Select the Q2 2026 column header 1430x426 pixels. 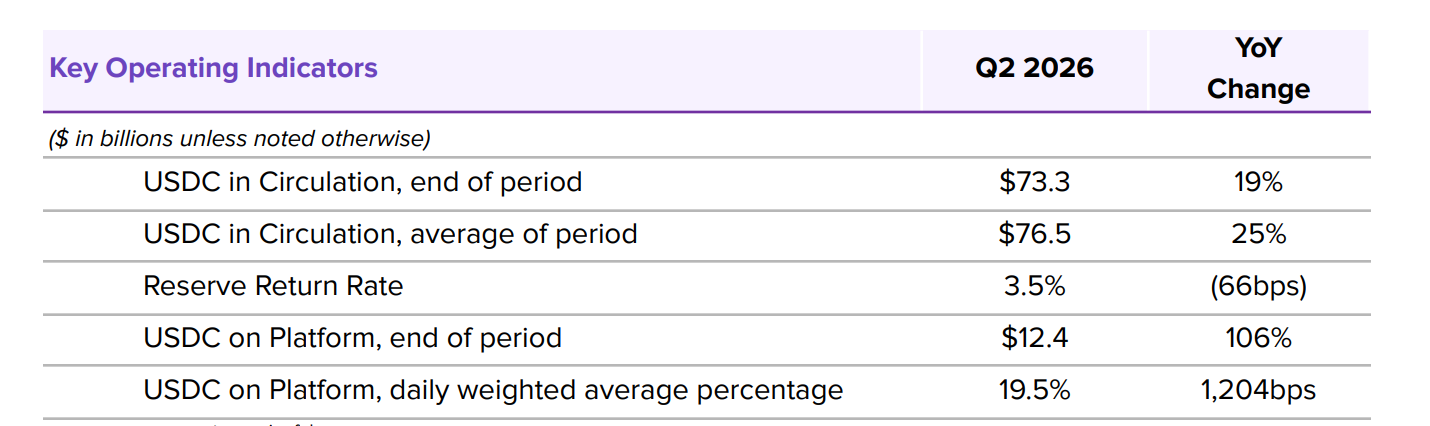(x=1034, y=68)
